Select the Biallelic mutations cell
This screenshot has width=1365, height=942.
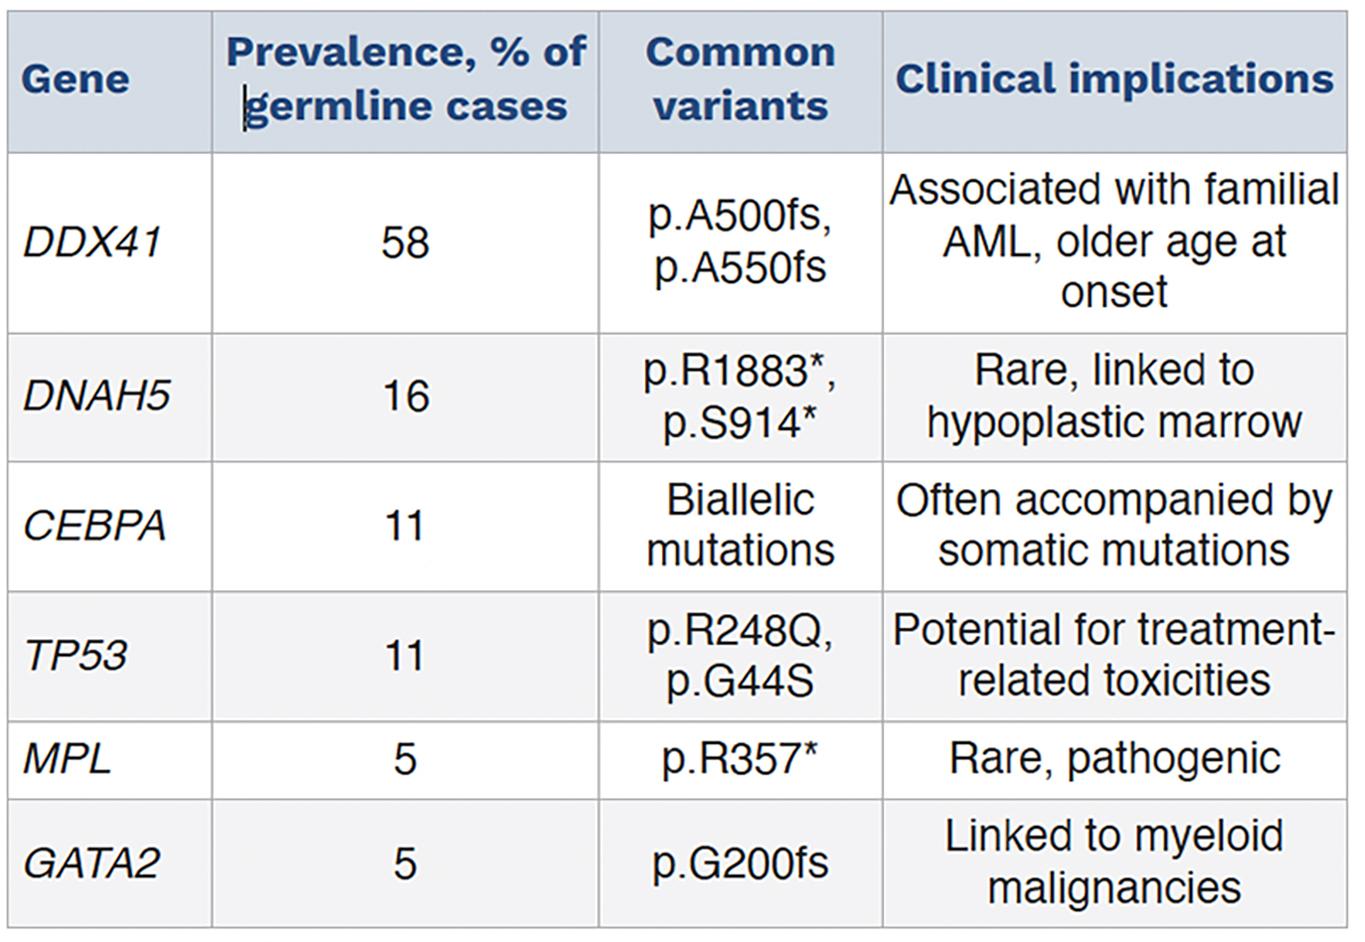pyautogui.click(x=740, y=526)
